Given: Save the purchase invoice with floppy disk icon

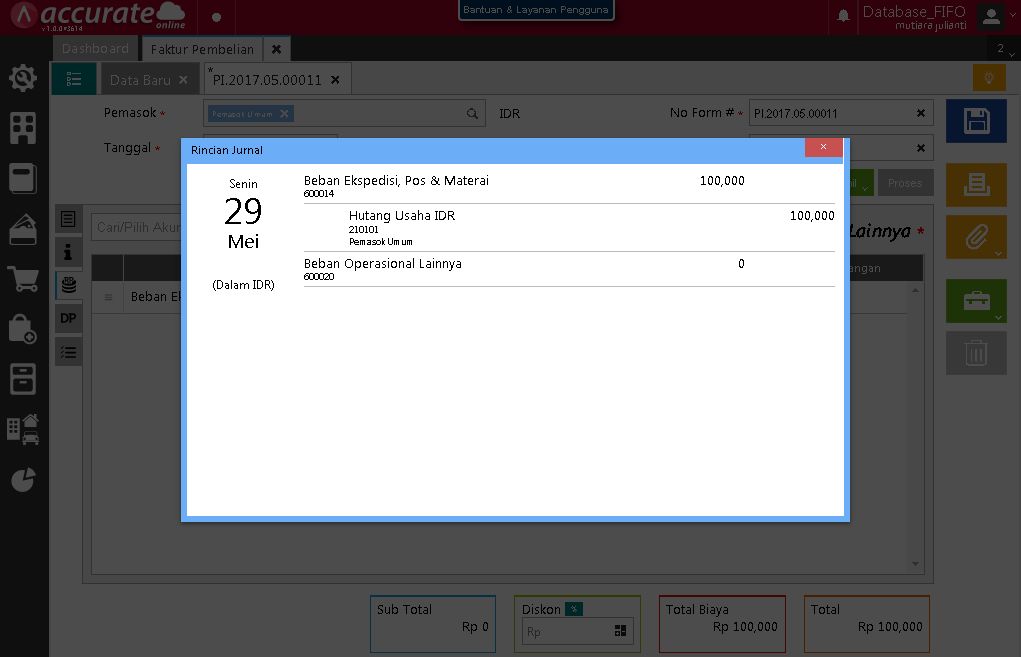Looking at the screenshot, I should pyautogui.click(x=975, y=120).
